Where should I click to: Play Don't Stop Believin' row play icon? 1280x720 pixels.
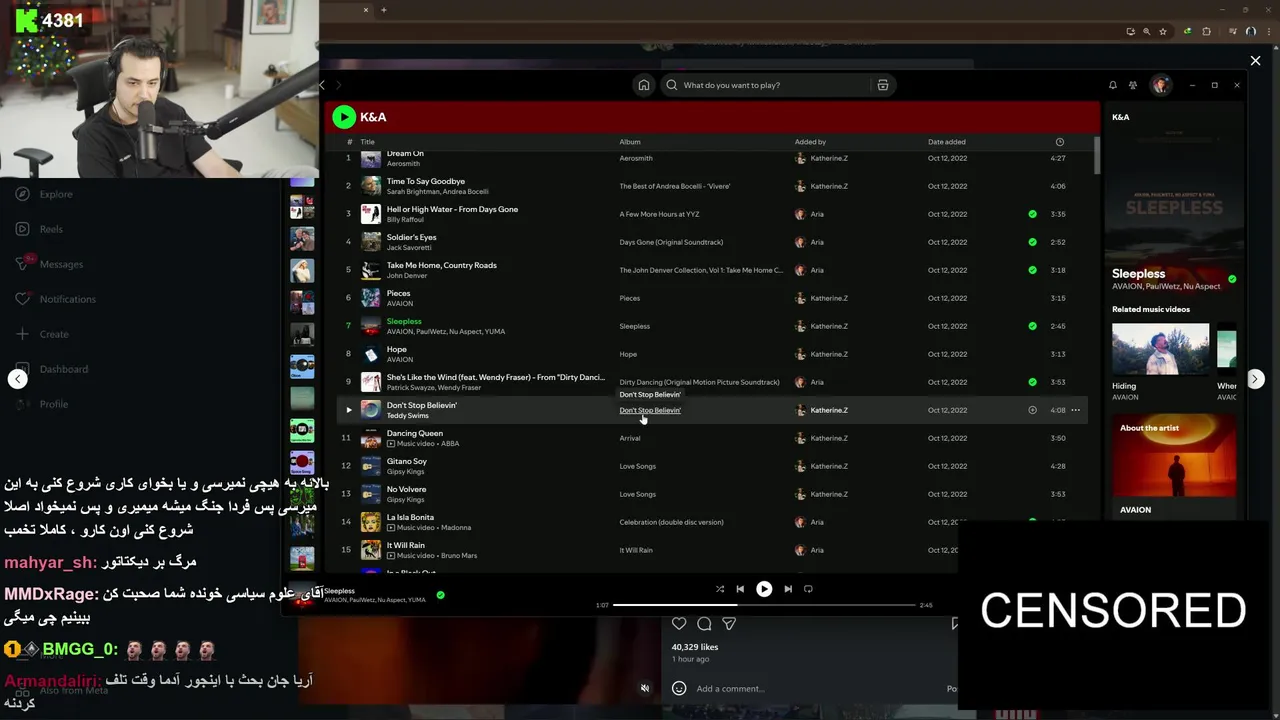point(349,410)
